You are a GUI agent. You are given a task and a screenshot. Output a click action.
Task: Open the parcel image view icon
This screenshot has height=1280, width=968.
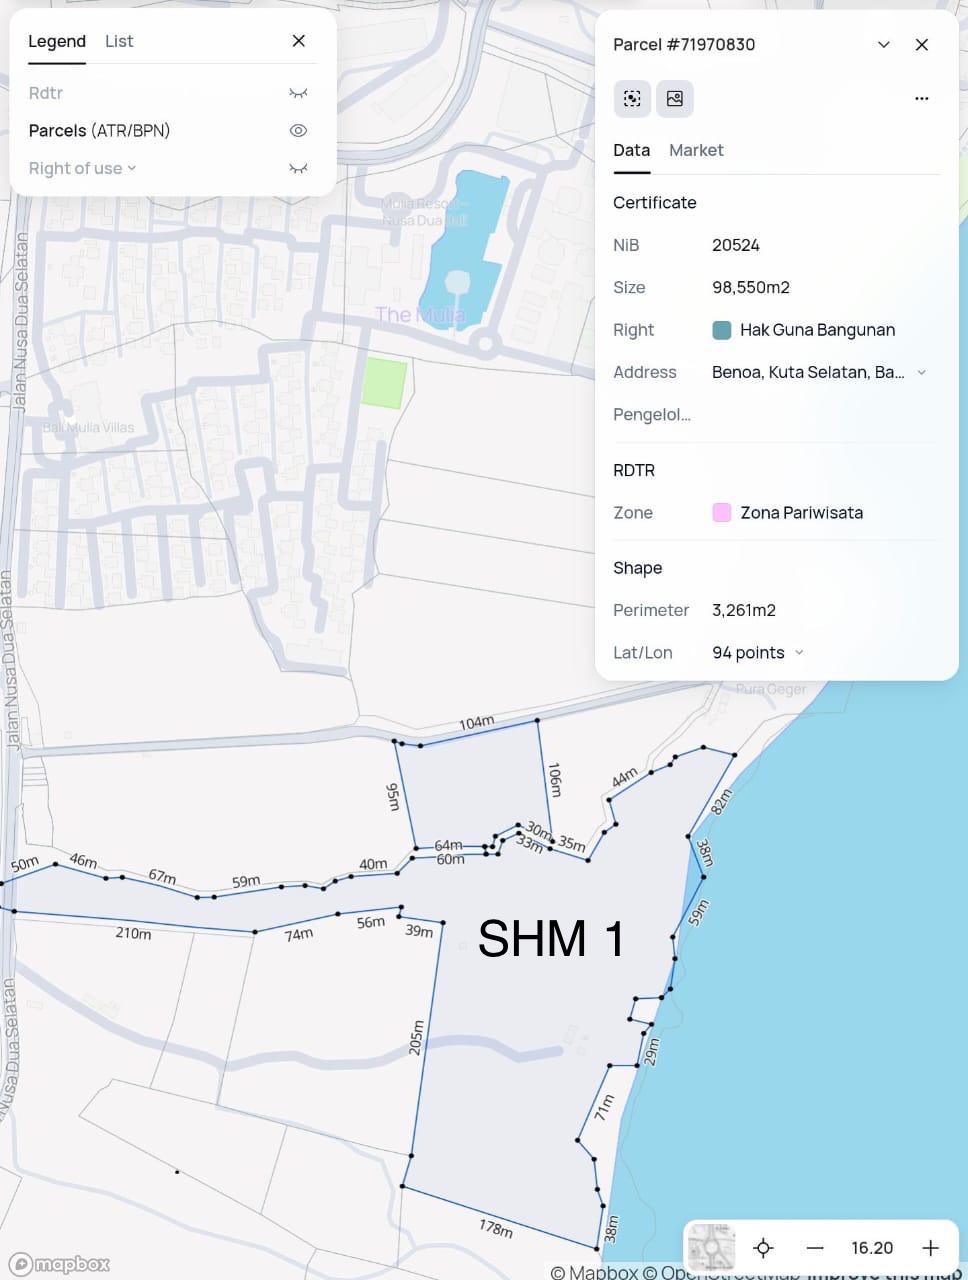point(675,98)
